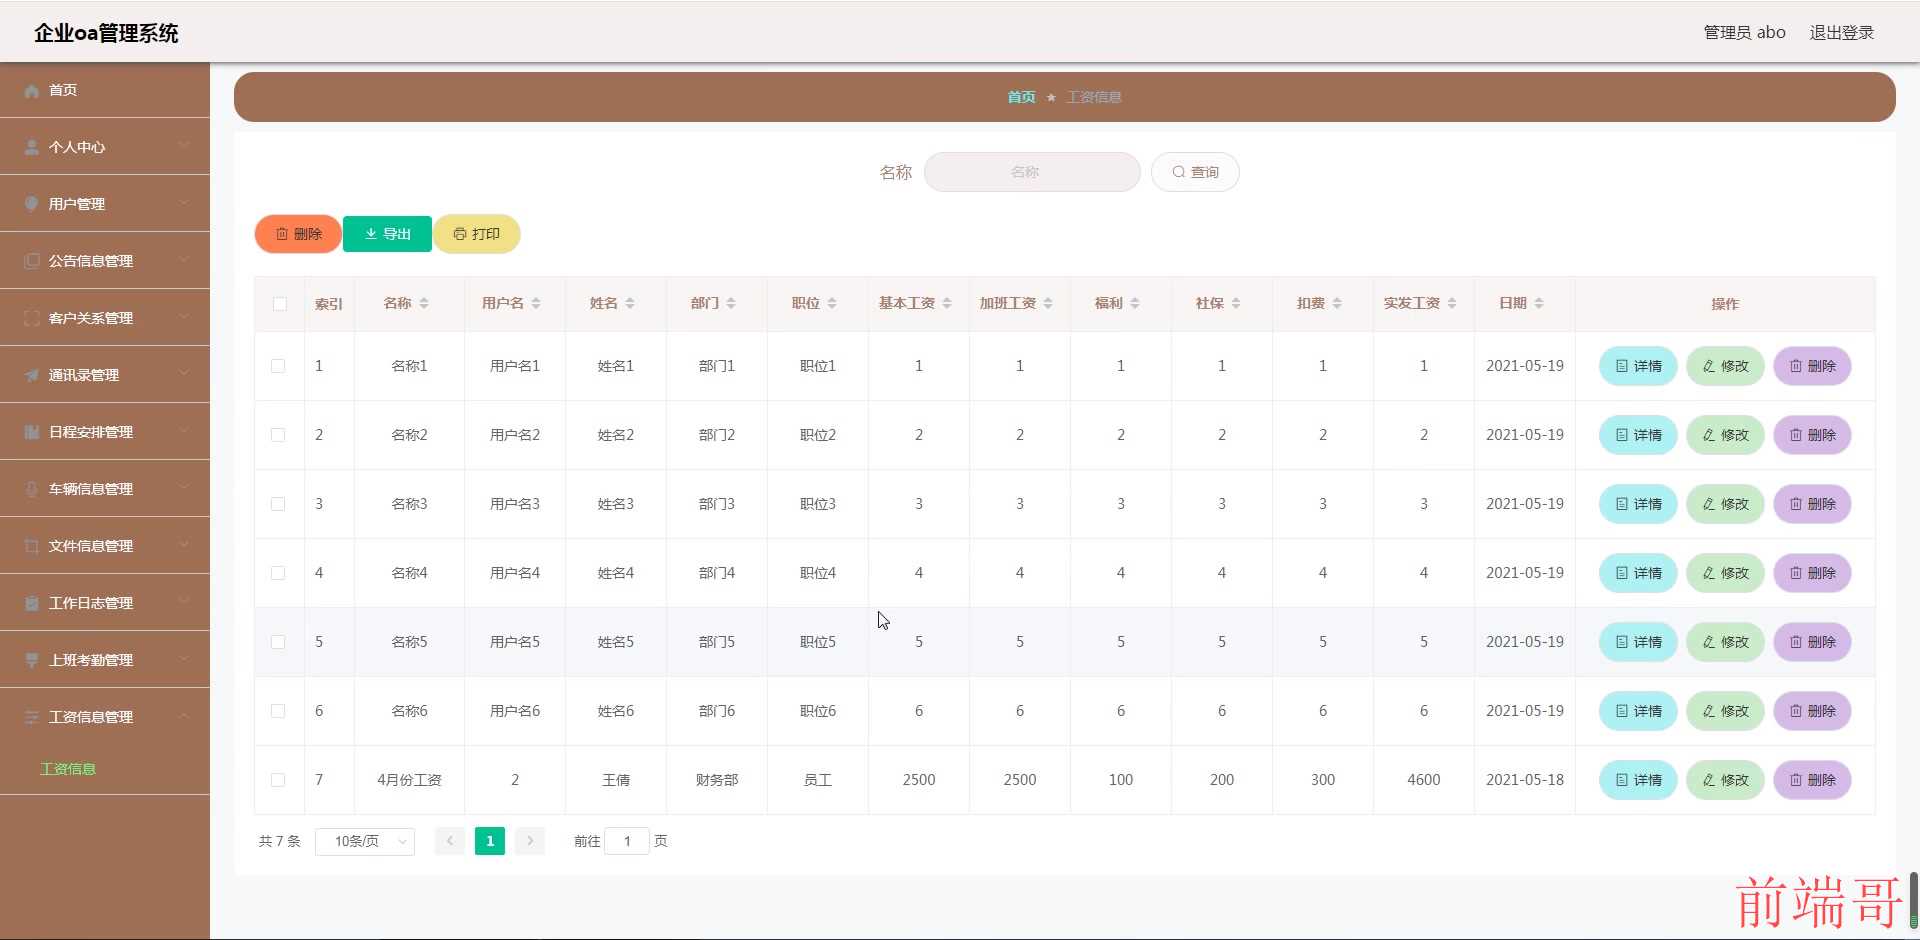1920x940 pixels.
Task: Open the 首页 sidebar menu item
Action: coord(105,90)
